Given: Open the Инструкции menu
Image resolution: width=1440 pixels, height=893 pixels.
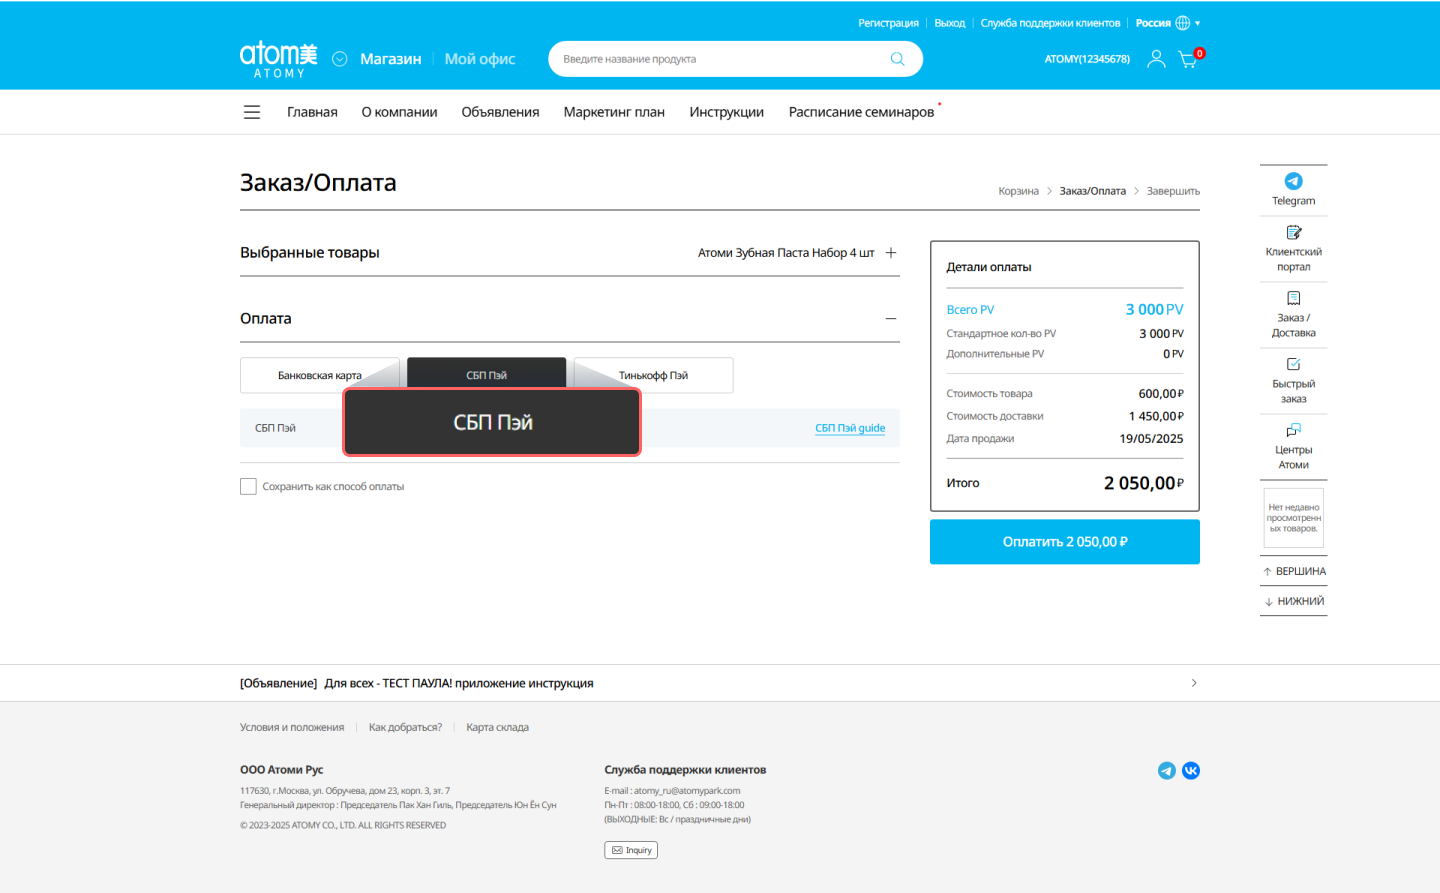Looking at the screenshot, I should [726, 112].
